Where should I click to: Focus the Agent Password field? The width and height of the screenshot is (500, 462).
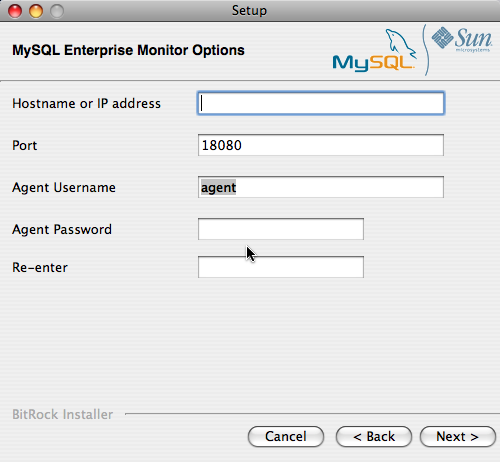pos(281,229)
